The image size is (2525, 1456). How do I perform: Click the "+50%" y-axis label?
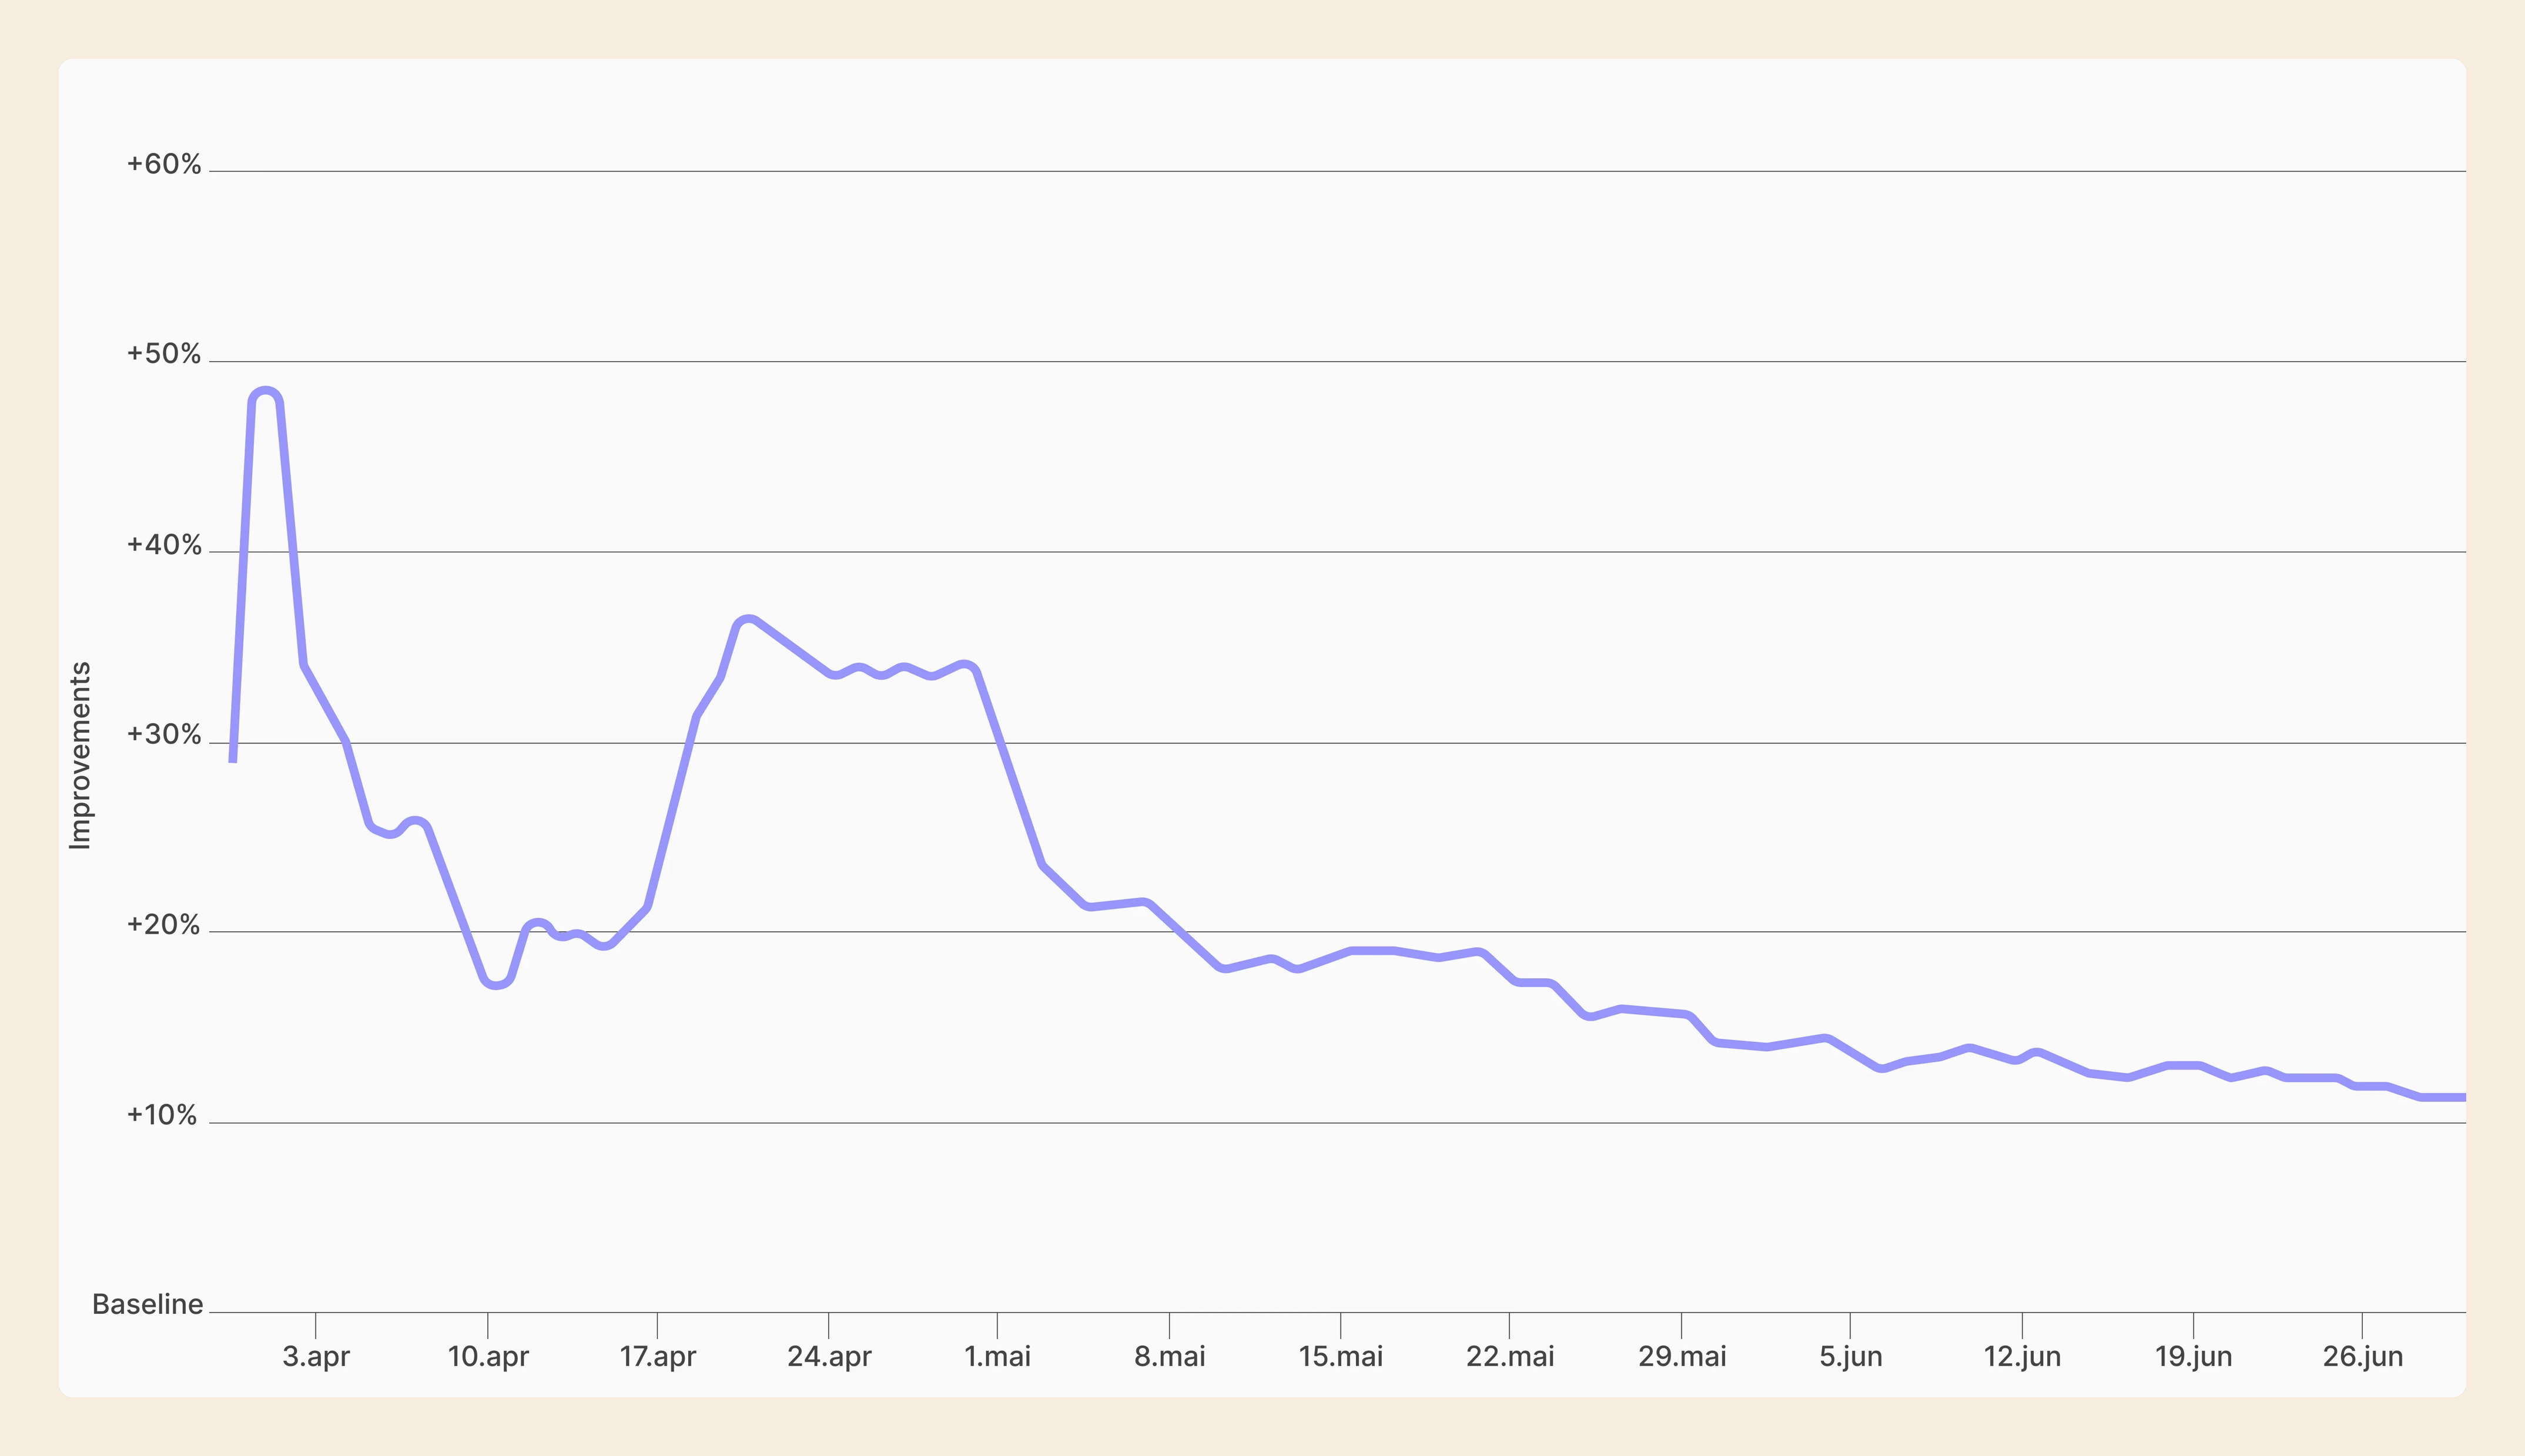click(164, 354)
